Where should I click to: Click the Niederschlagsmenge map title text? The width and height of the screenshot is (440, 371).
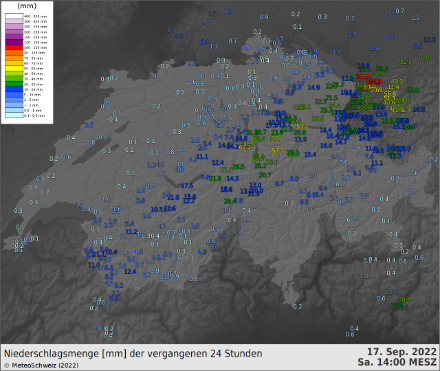(x=133, y=353)
